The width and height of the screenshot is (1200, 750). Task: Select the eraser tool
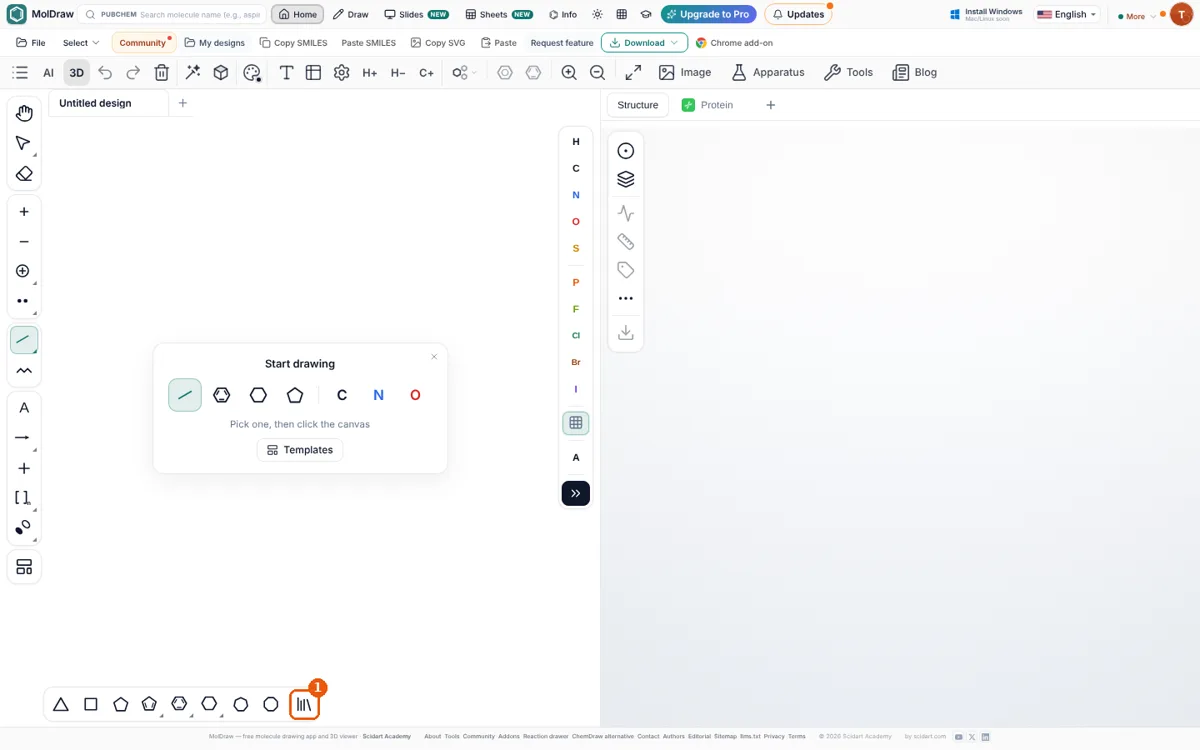(x=24, y=174)
